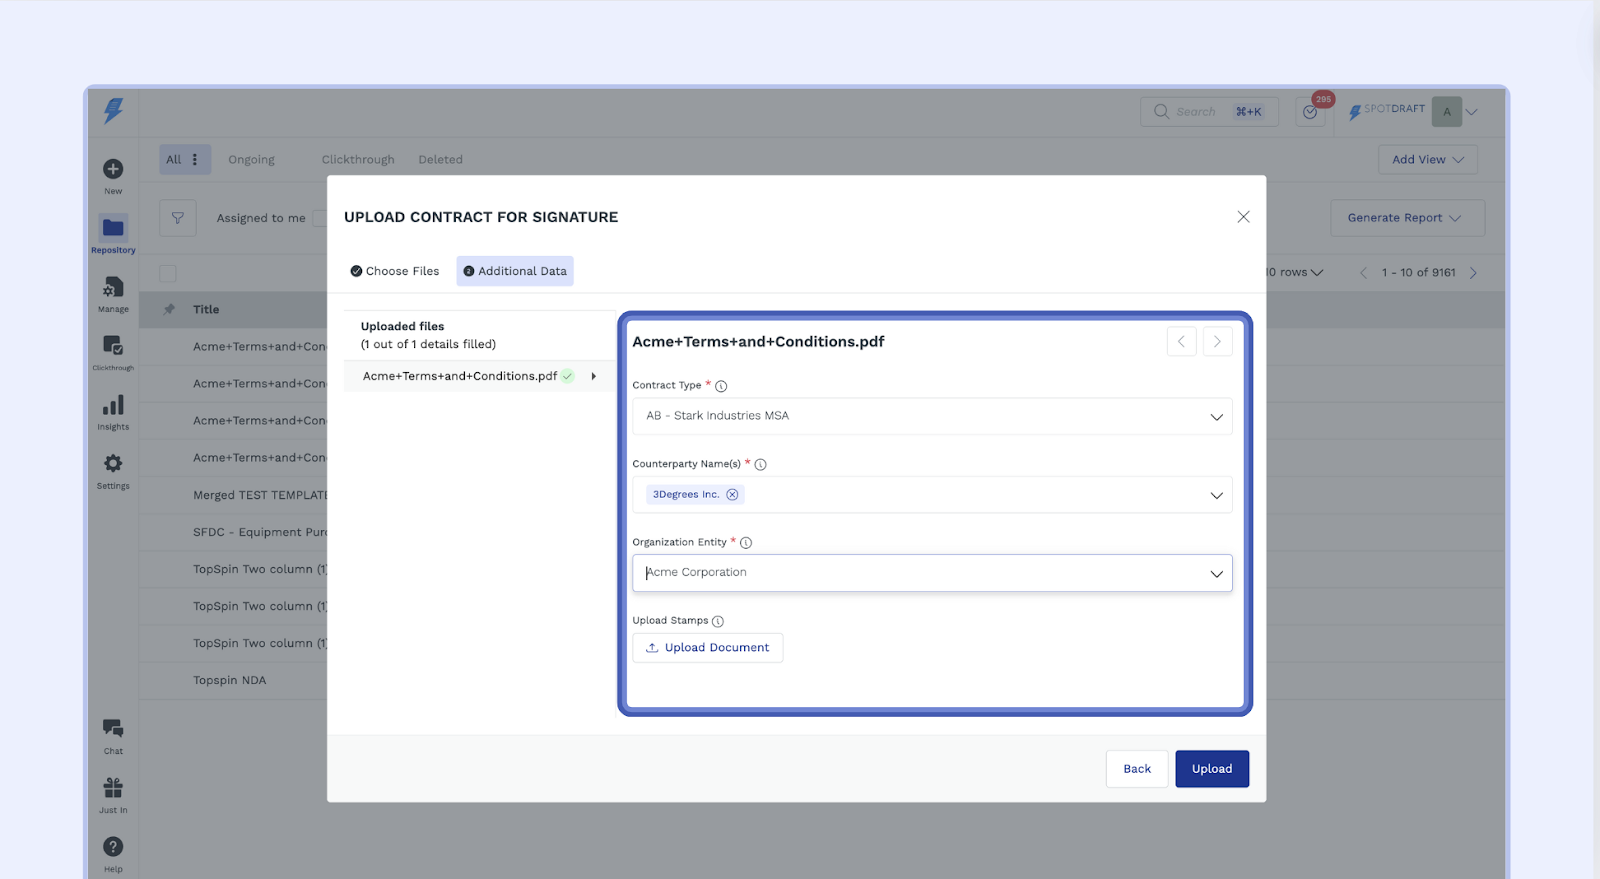This screenshot has width=1600, height=879.
Task: Open the Manage section icon
Action: 113,288
